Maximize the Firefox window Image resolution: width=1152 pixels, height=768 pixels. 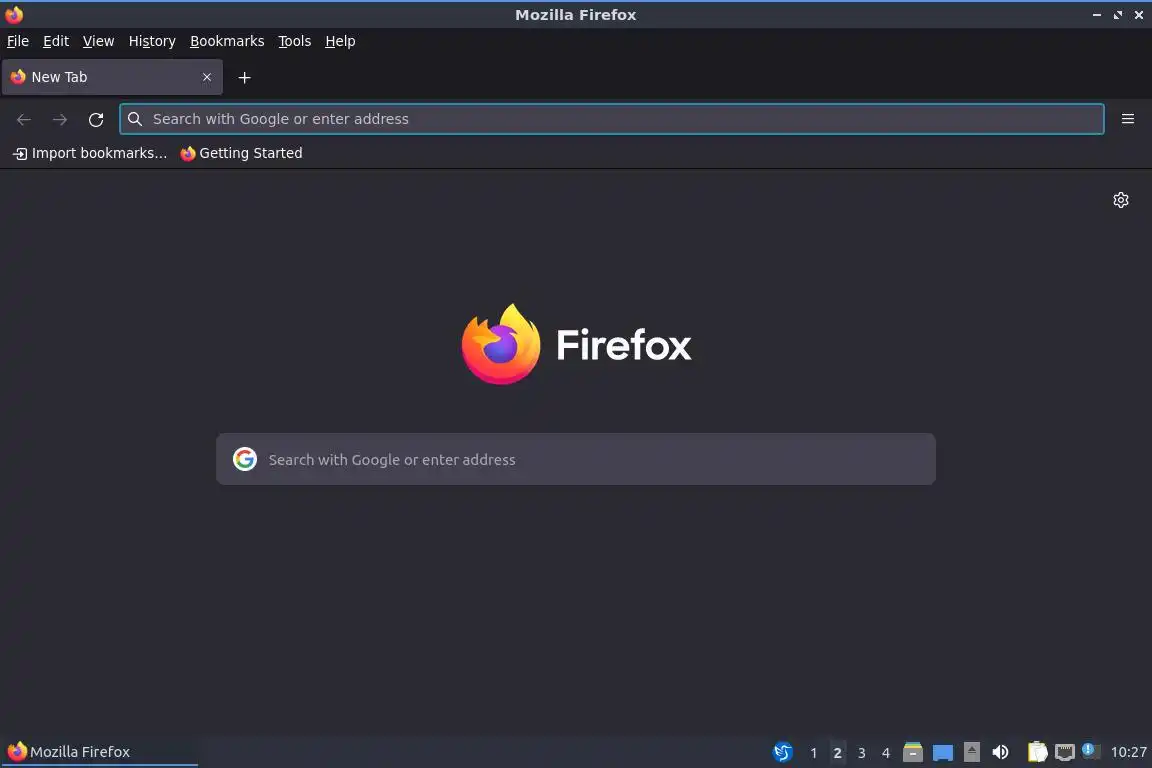(x=1118, y=15)
